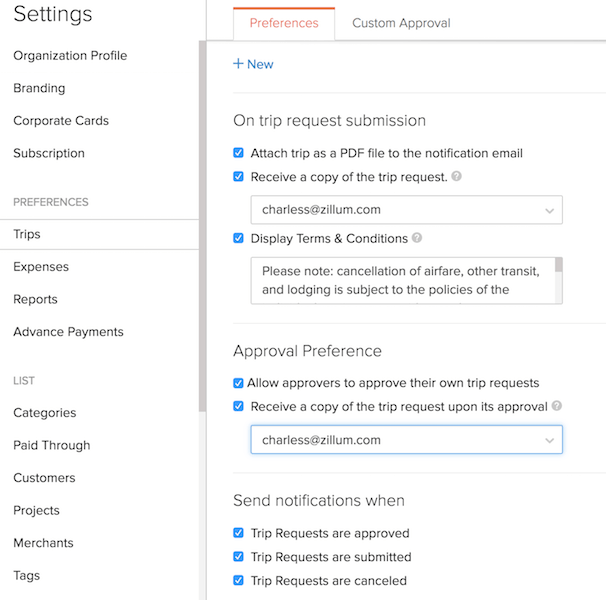
Task: Switch to the Preferences tab
Action: (284, 23)
